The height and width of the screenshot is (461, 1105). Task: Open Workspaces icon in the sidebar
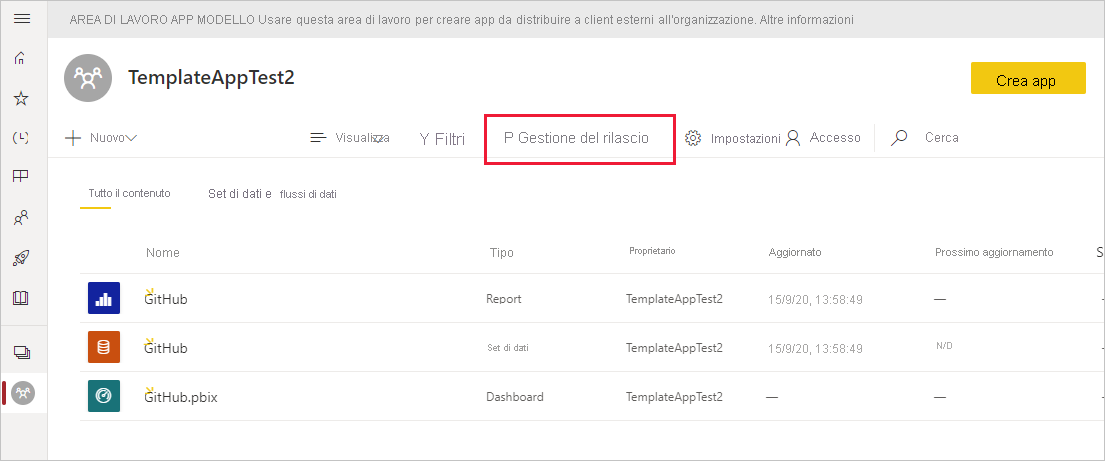click(x=22, y=352)
